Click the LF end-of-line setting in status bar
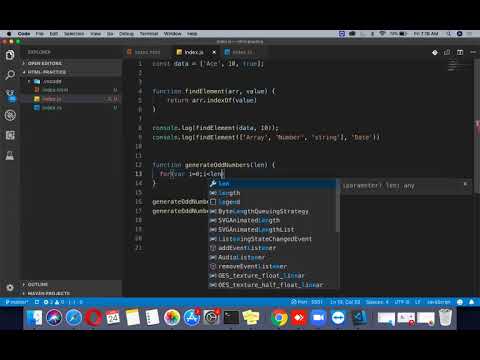 [x=417, y=302]
